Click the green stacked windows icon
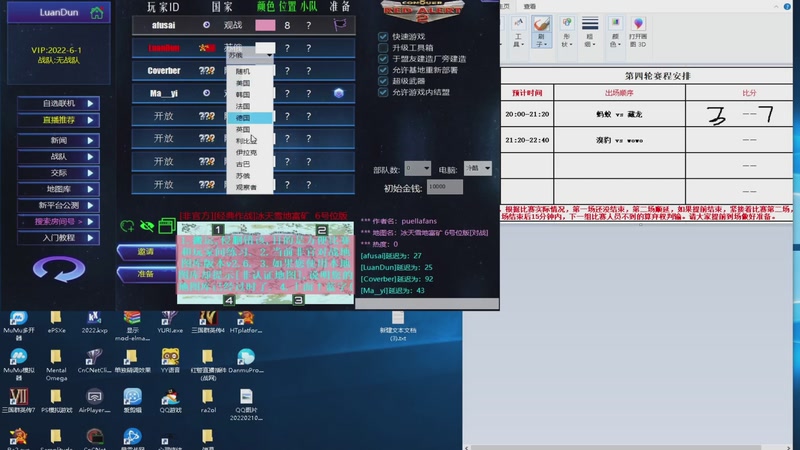The height and width of the screenshot is (450, 800). (x=167, y=226)
